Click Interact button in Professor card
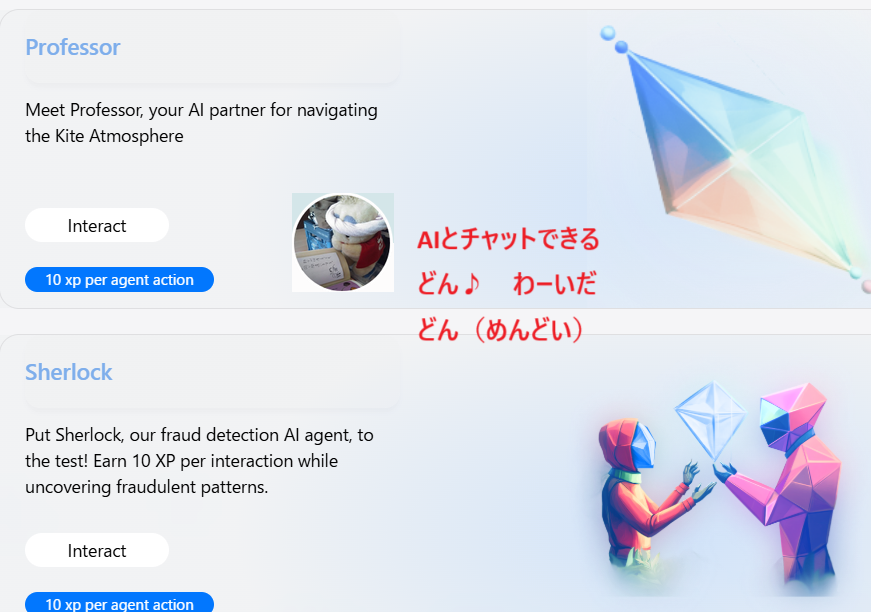 click(97, 225)
